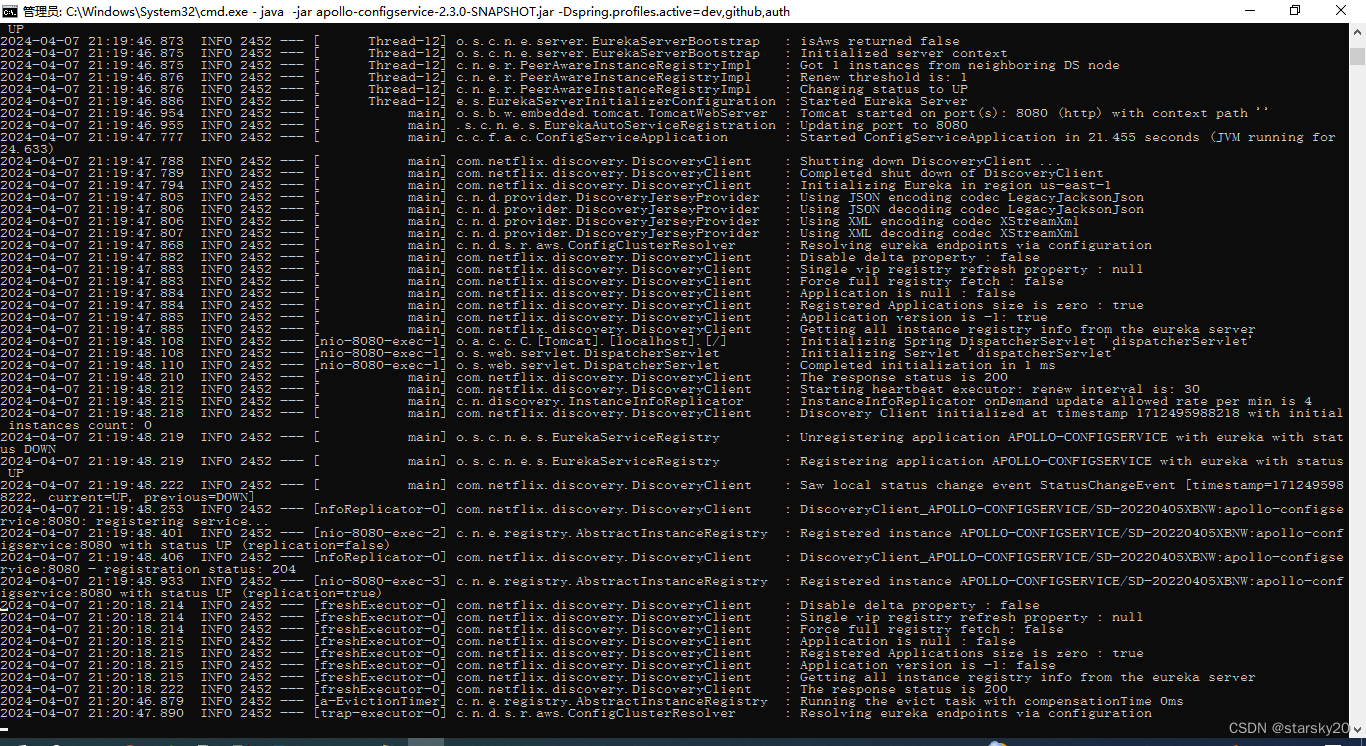Click the 'Updating port to 8080' message

(x=883, y=125)
